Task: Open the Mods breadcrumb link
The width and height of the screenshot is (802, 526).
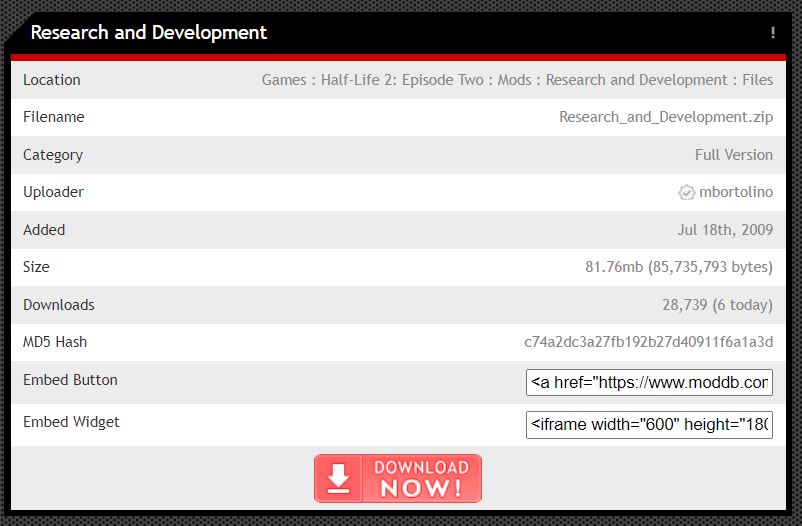Action: pyautogui.click(x=515, y=80)
